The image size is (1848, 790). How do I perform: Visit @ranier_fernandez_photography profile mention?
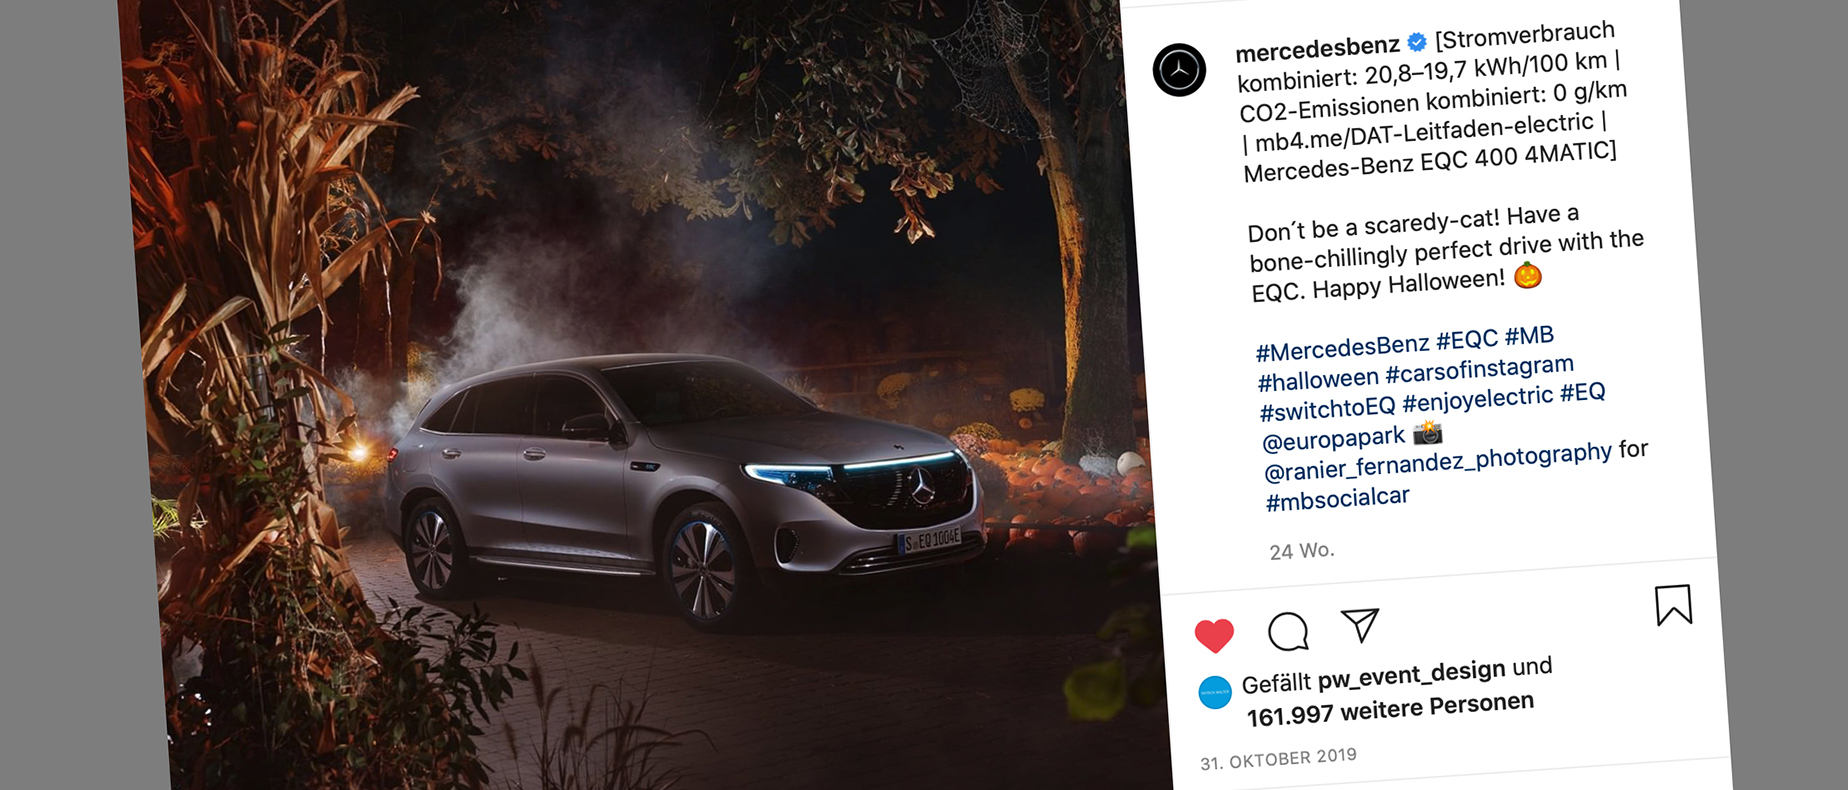pos(1438,461)
